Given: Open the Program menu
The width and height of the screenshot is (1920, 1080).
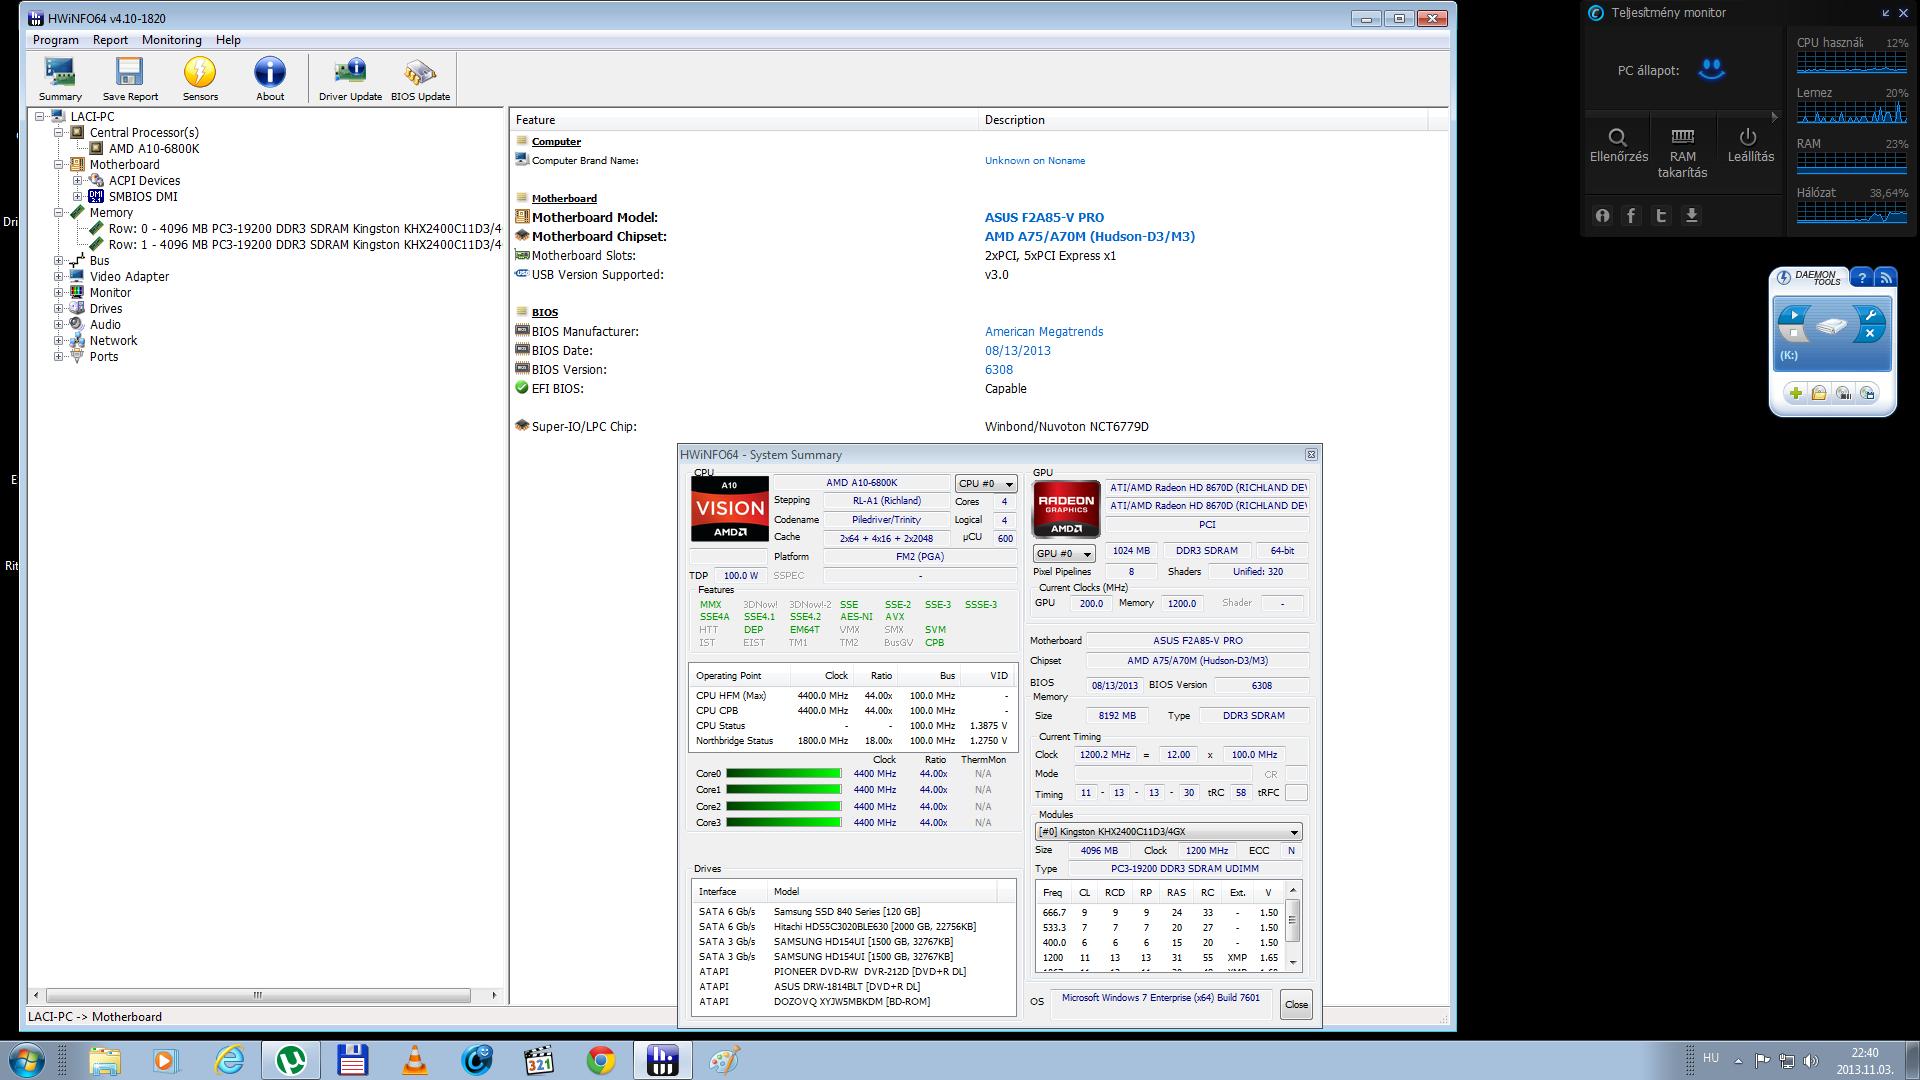Looking at the screenshot, I should (x=56, y=40).
